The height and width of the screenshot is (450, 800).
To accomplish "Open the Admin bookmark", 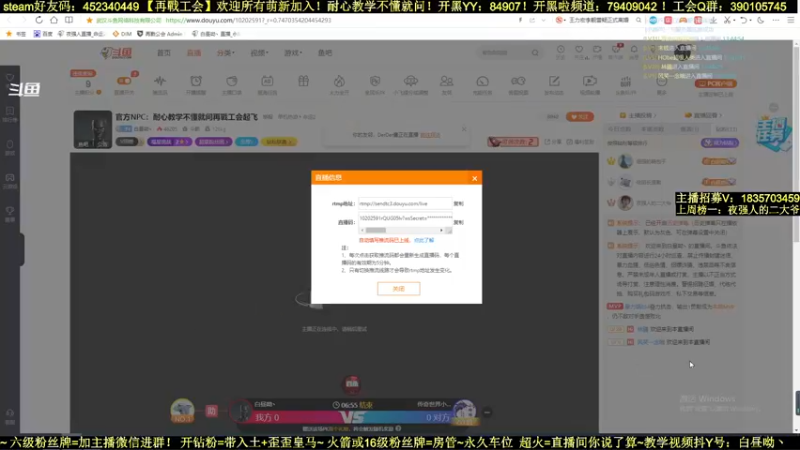I will click(159, 34).
